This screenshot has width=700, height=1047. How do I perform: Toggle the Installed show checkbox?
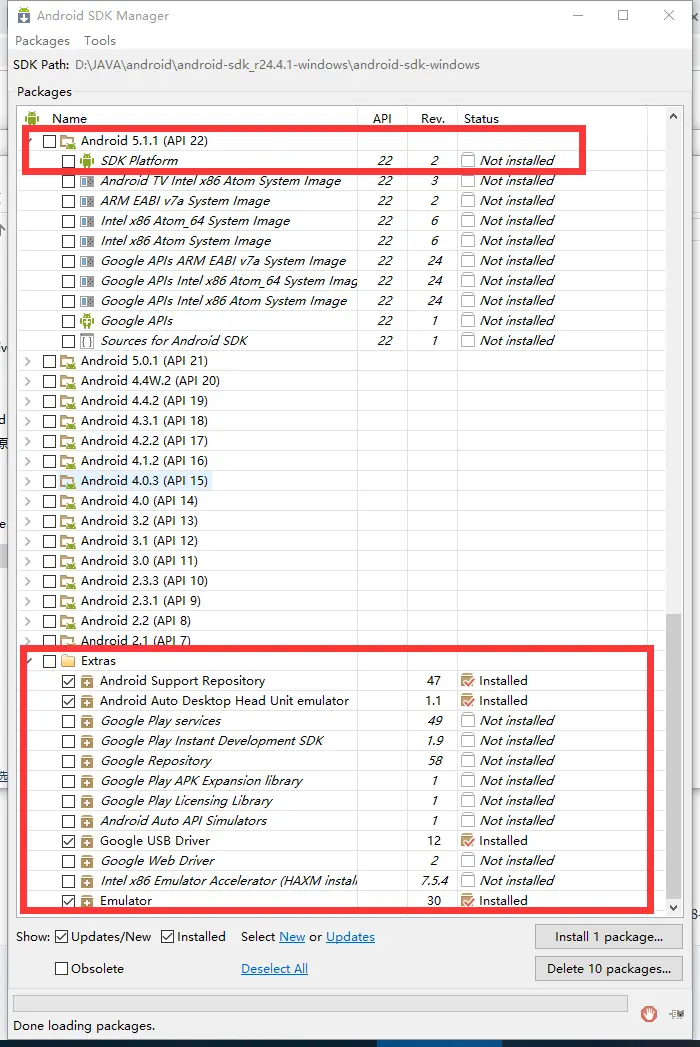(167, 937)
